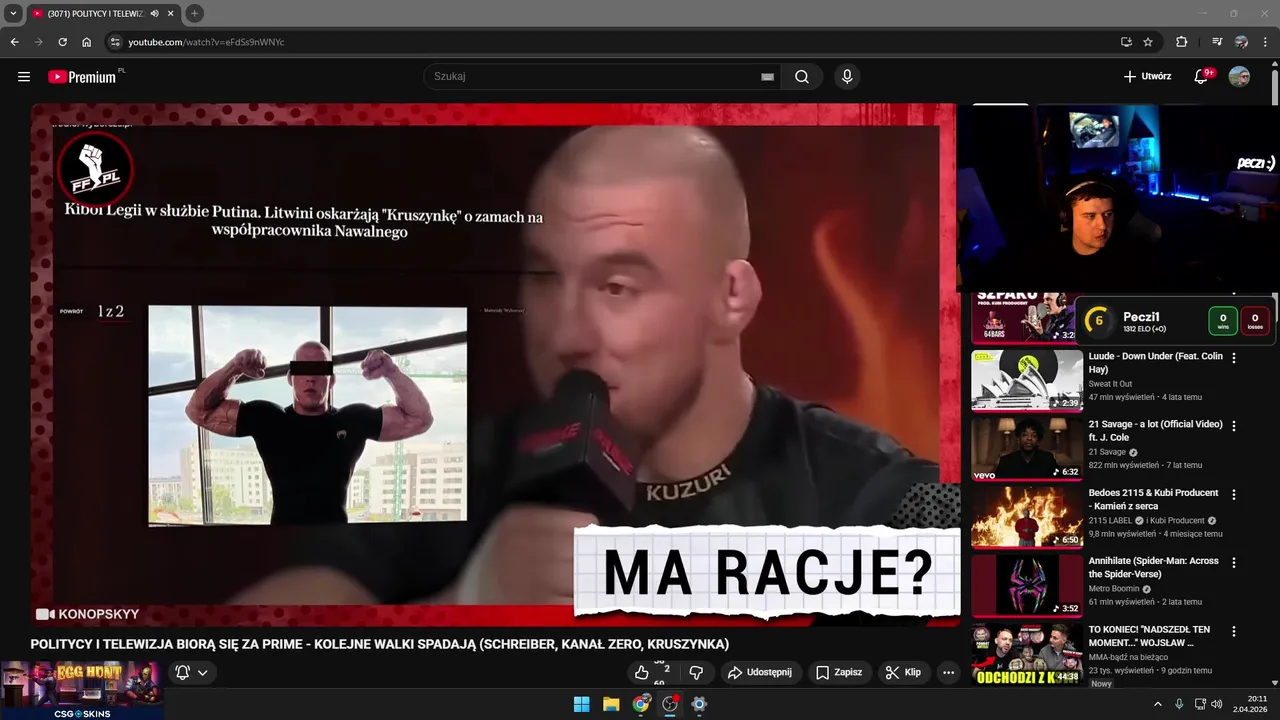1280x720 pixels.
Task: View site information for youtube.com
Action: tap(115, 42)
